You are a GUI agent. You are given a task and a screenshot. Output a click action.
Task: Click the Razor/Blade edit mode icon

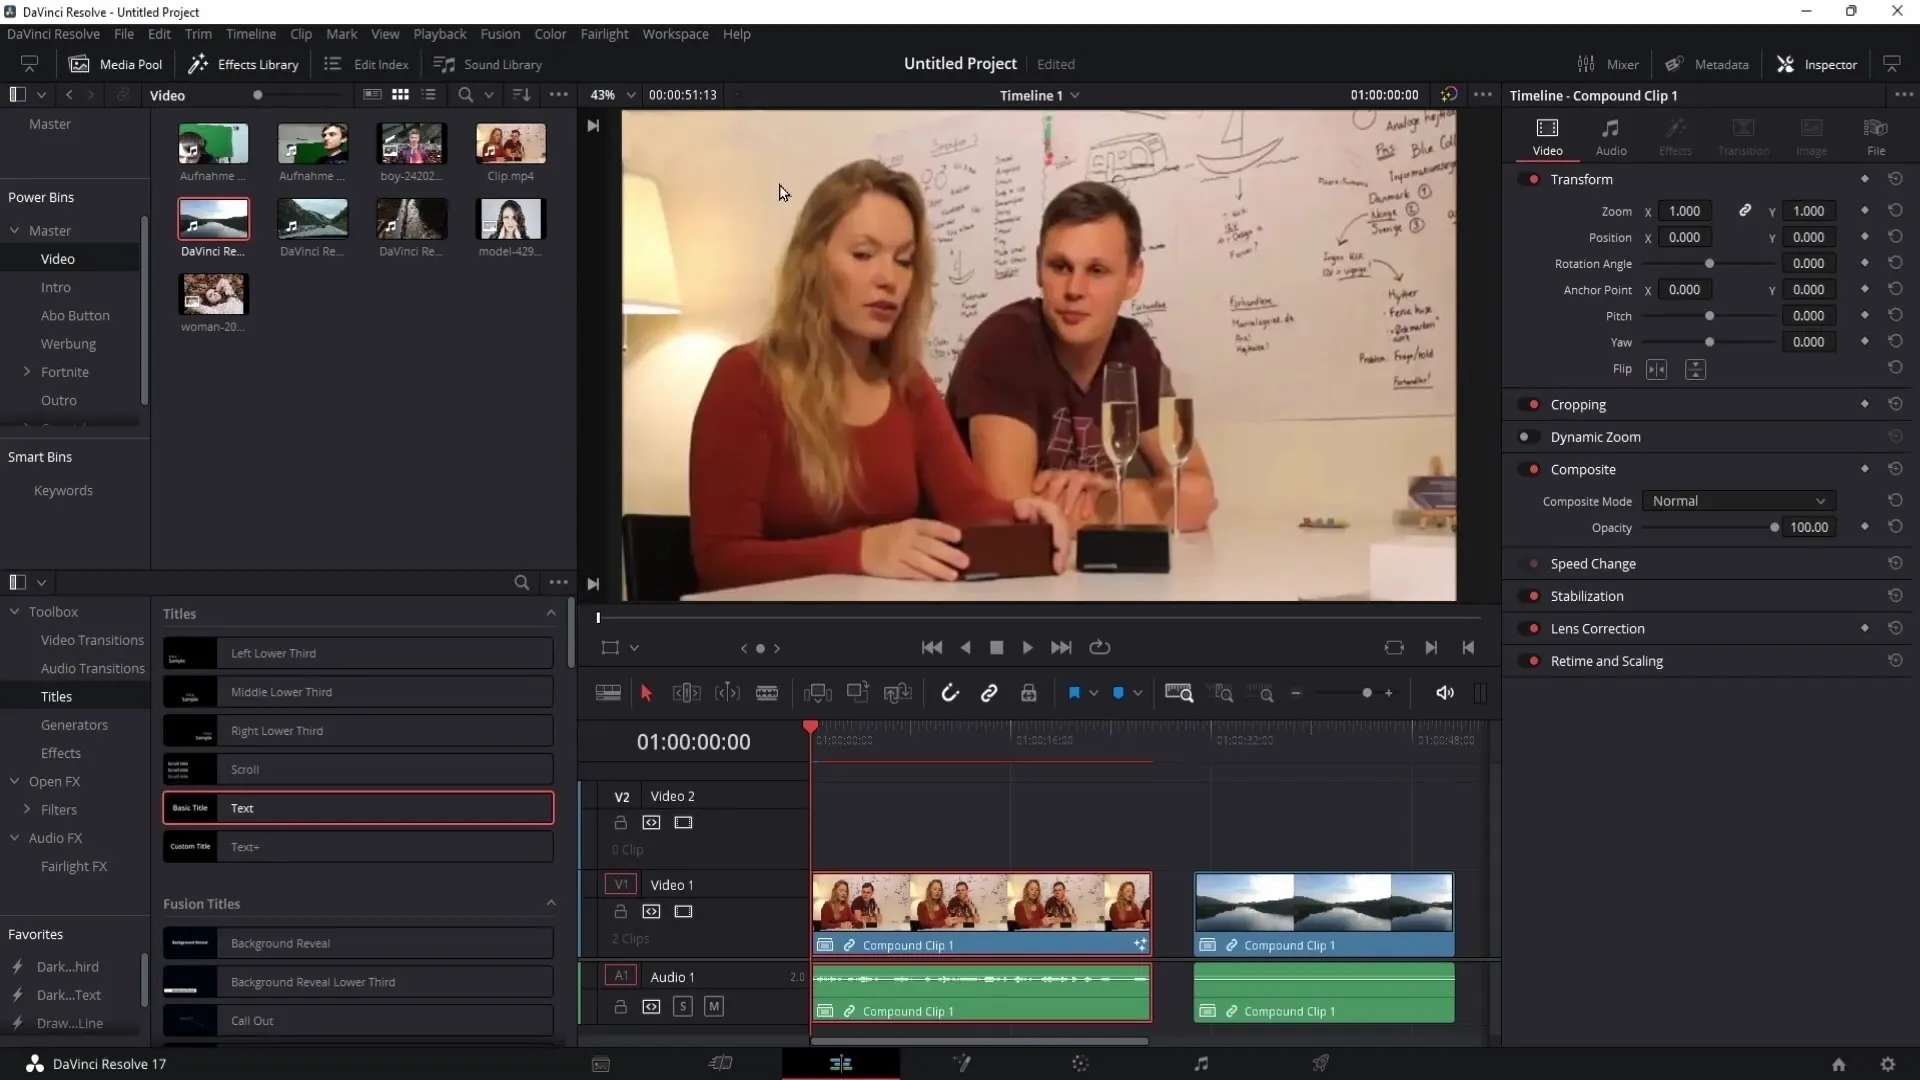(x=767, y=692)
